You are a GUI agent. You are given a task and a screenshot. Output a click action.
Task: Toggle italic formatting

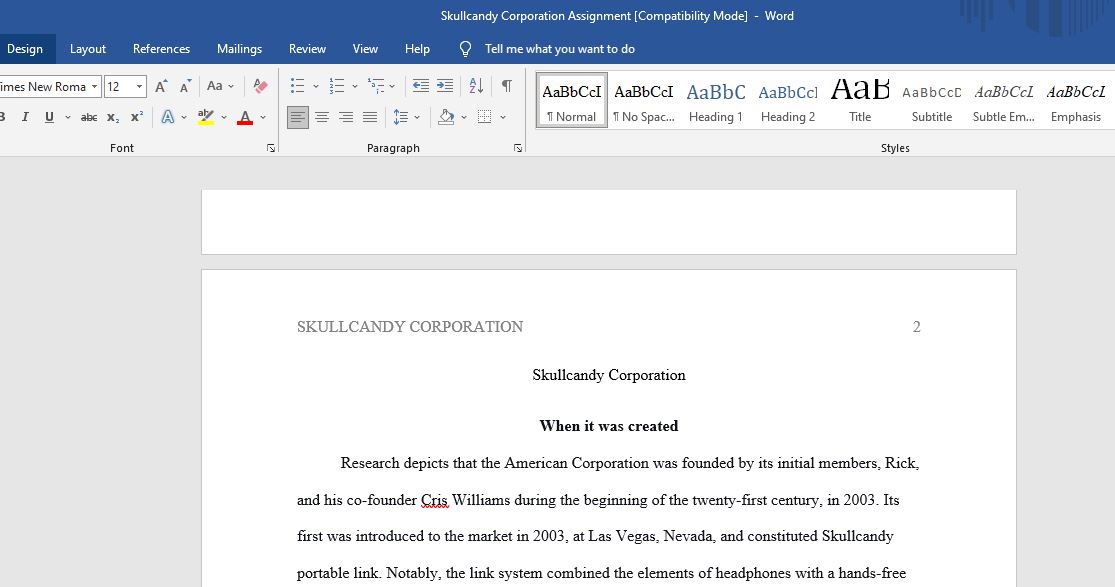(25, 117)
